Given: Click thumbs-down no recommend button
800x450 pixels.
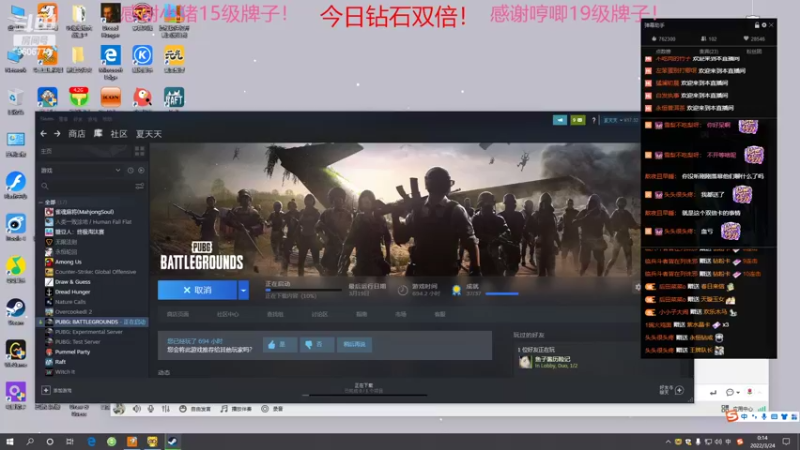Looking at the screenshot, I should coord(317,344).
